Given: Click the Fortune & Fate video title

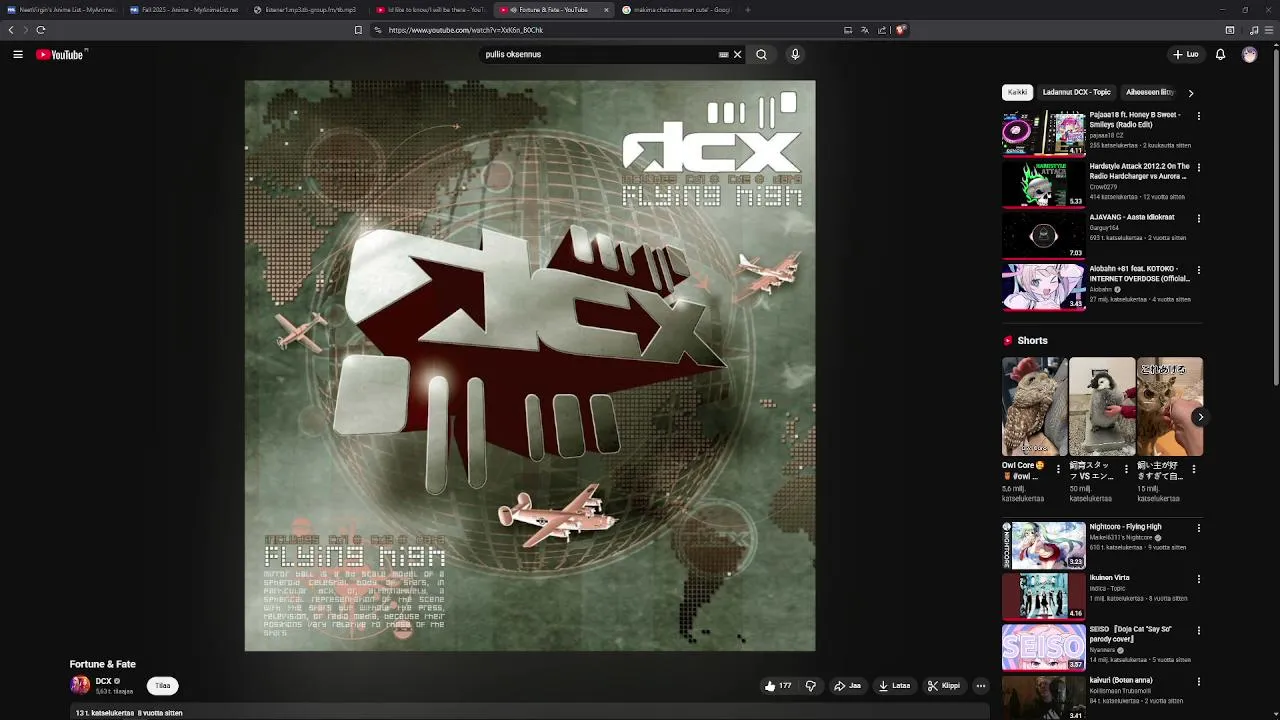Looking at the screenshot, I should 103,664.
